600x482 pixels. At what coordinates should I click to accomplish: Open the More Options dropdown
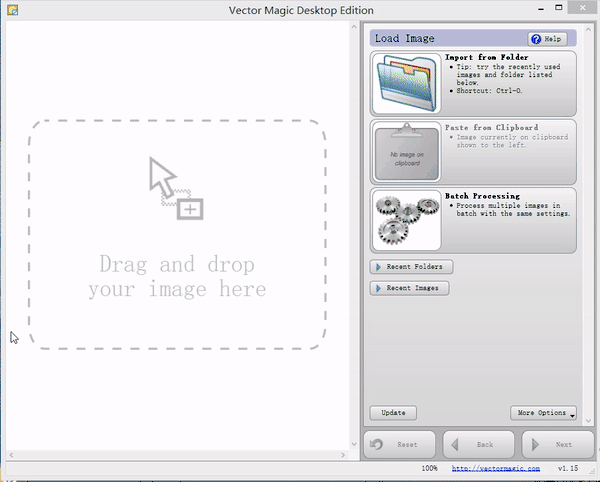tap(543, 413)
